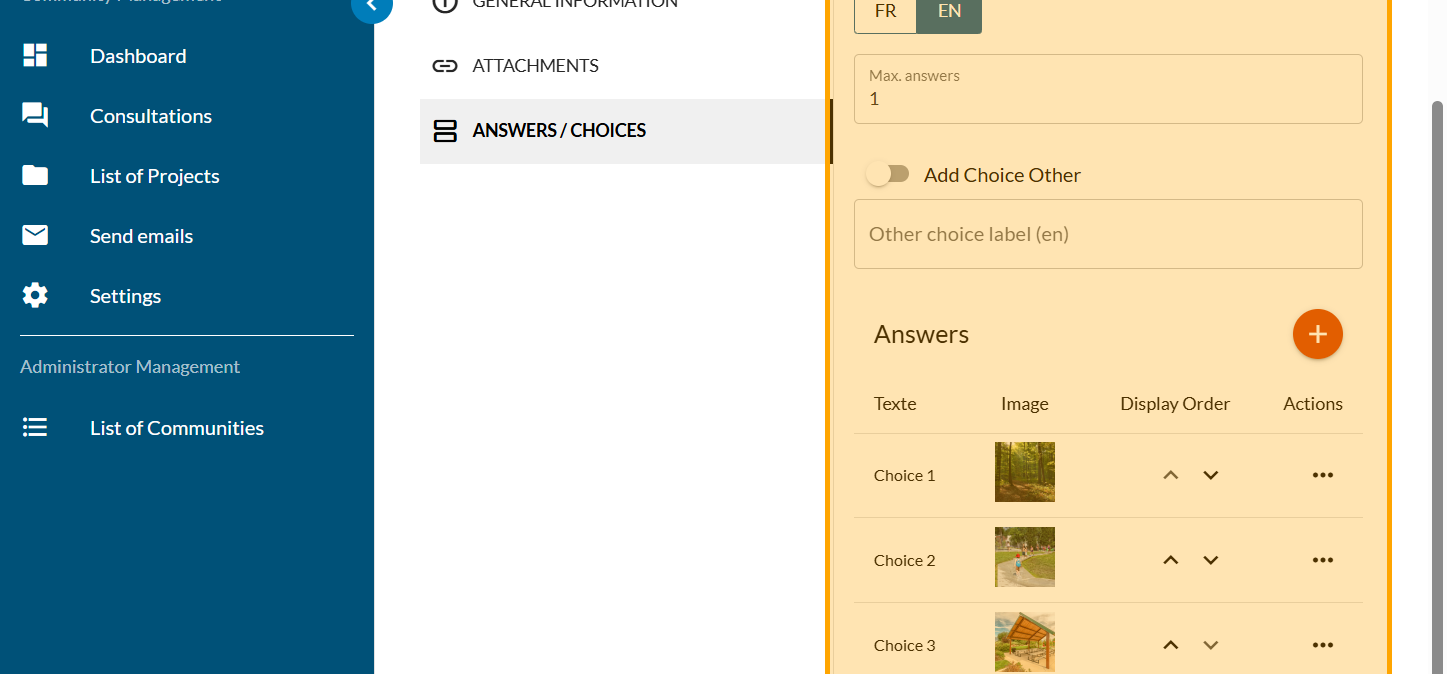Select the Answers / Choices section
This screenshot has height=674, width=1447.
559,131
